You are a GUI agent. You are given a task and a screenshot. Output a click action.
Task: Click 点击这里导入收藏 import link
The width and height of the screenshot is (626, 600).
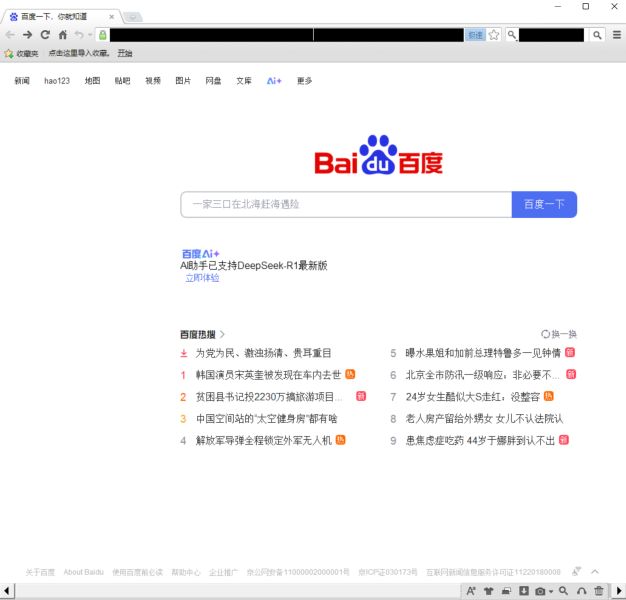(x=79, y=53)
